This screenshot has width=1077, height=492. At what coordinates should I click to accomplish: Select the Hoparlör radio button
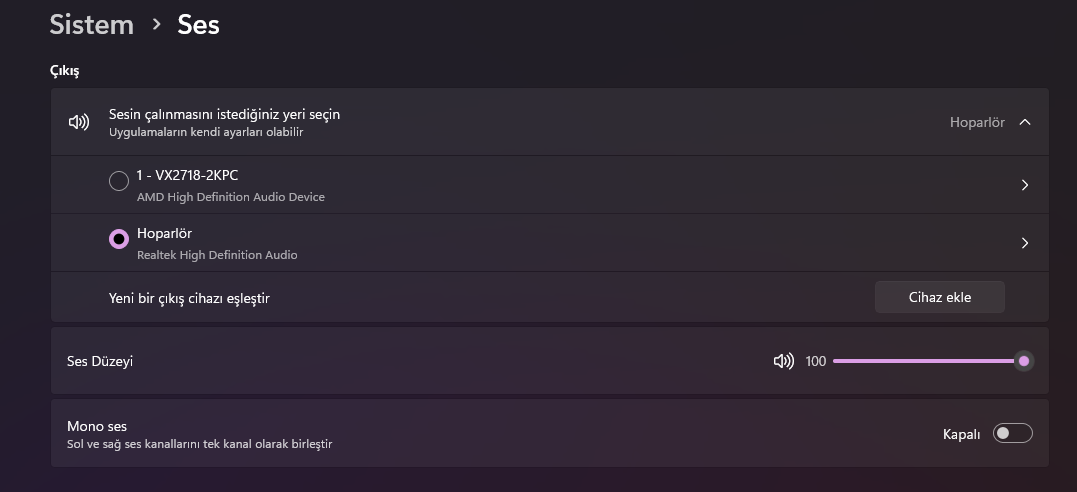119,239
